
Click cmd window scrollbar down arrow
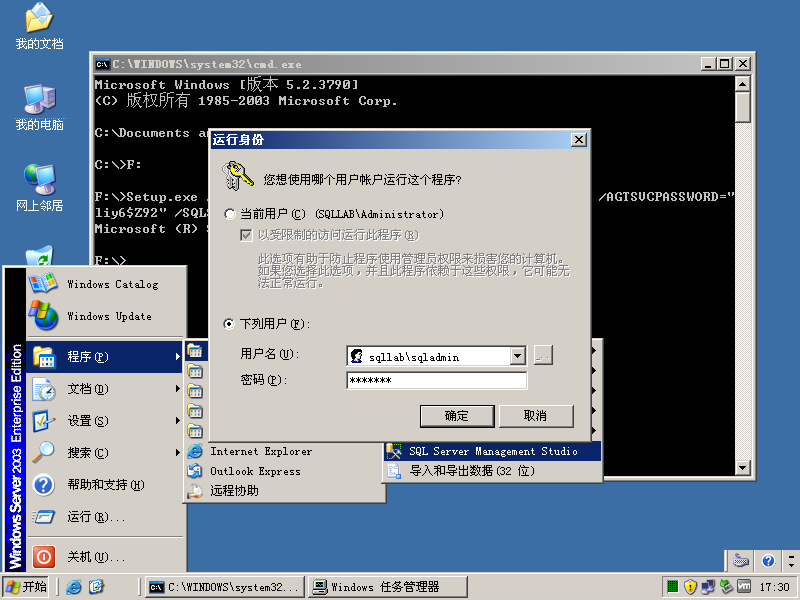click(743, 467)
